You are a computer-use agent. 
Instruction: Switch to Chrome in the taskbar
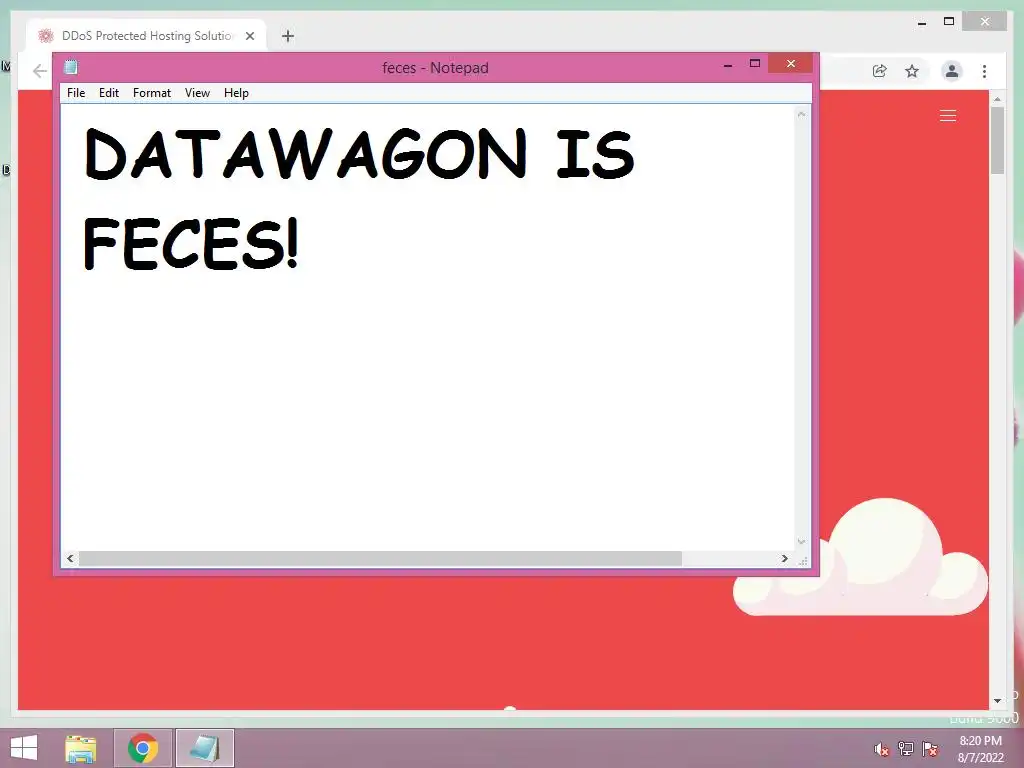coord(143,748)
